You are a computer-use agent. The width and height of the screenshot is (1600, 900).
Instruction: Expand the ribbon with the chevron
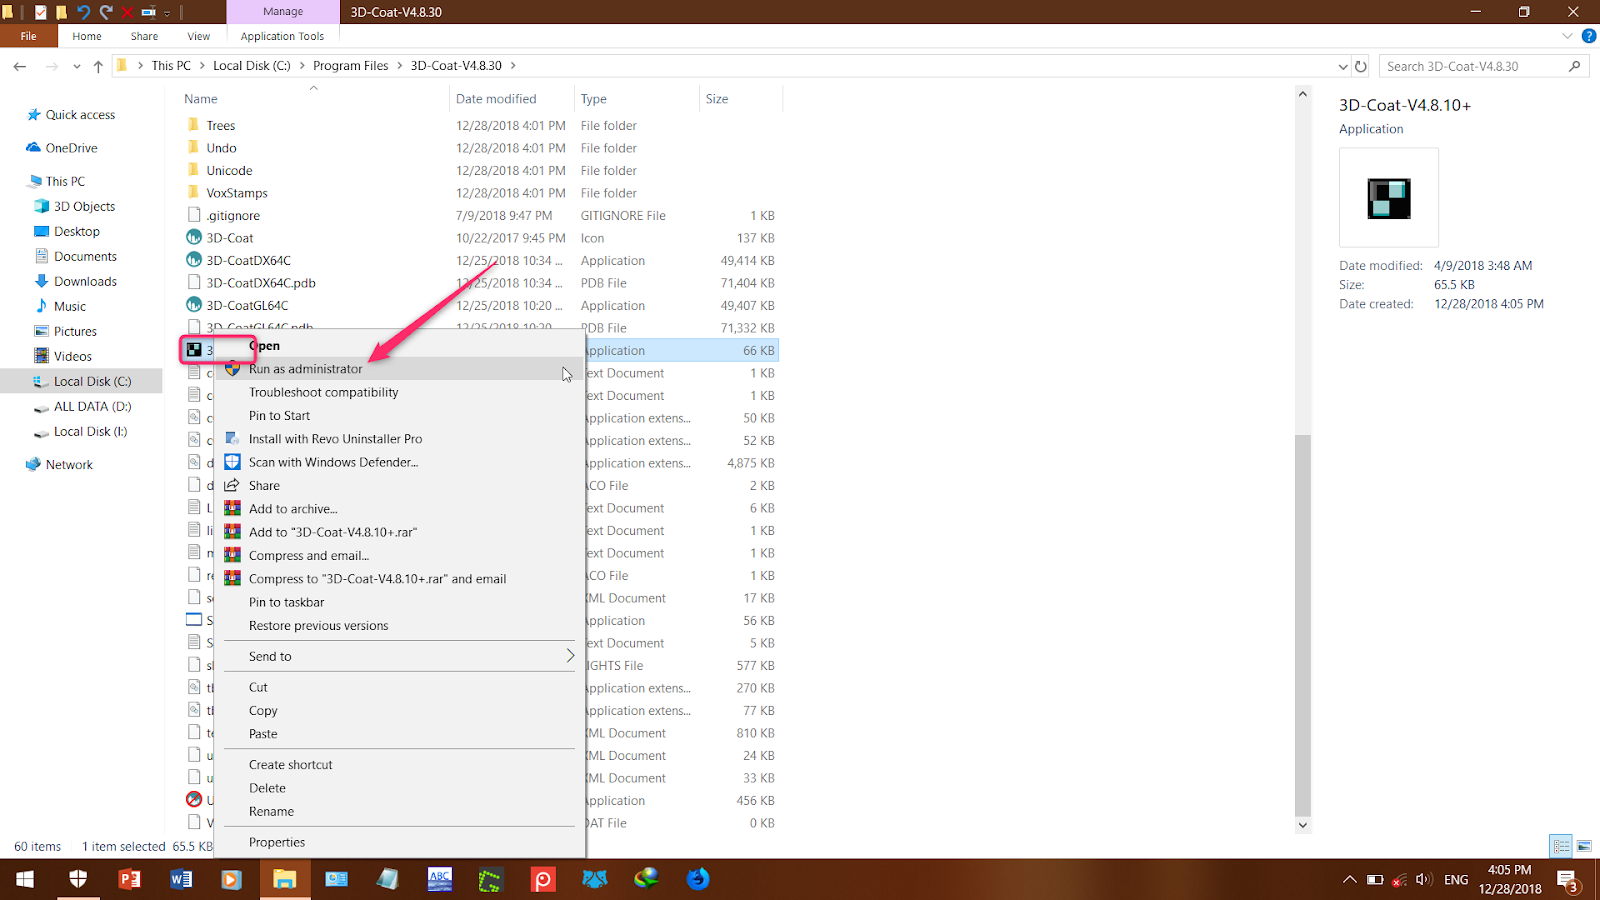coord(1567,36)
